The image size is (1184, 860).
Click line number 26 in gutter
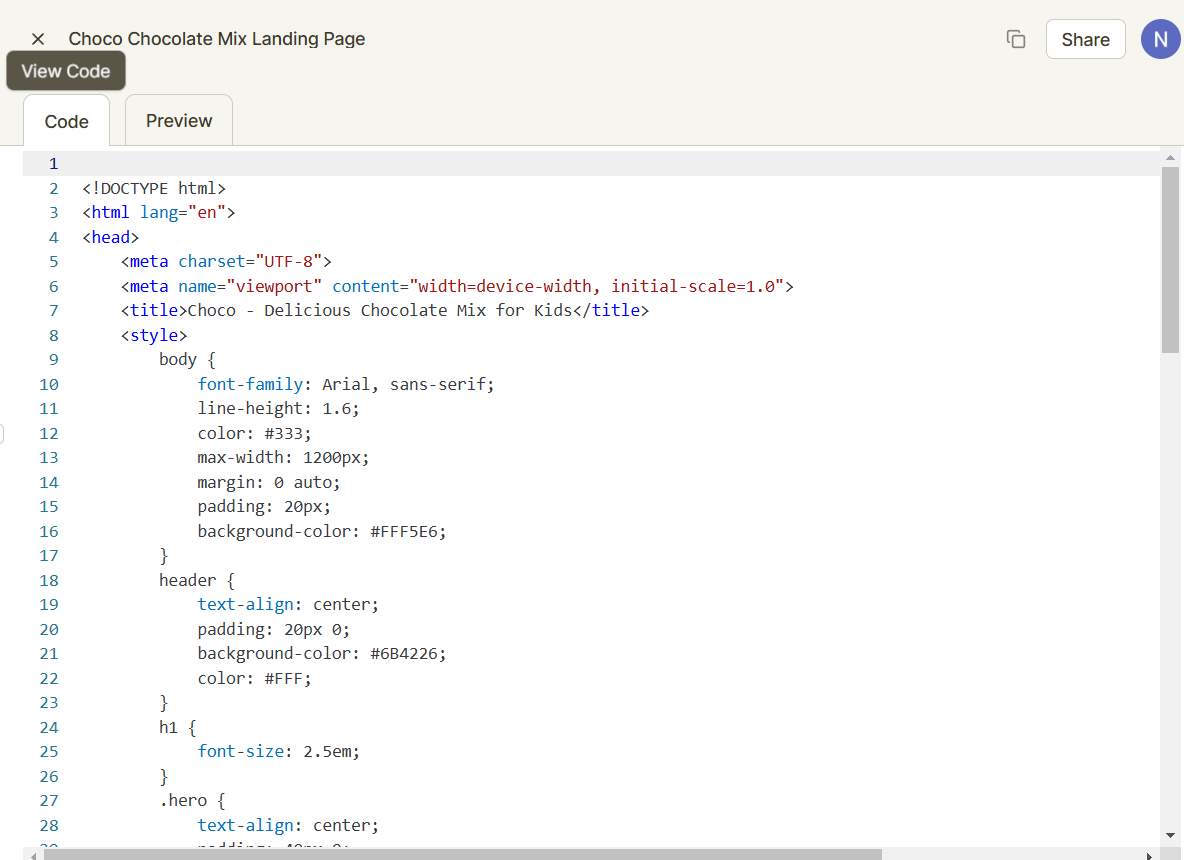point(49,776)
